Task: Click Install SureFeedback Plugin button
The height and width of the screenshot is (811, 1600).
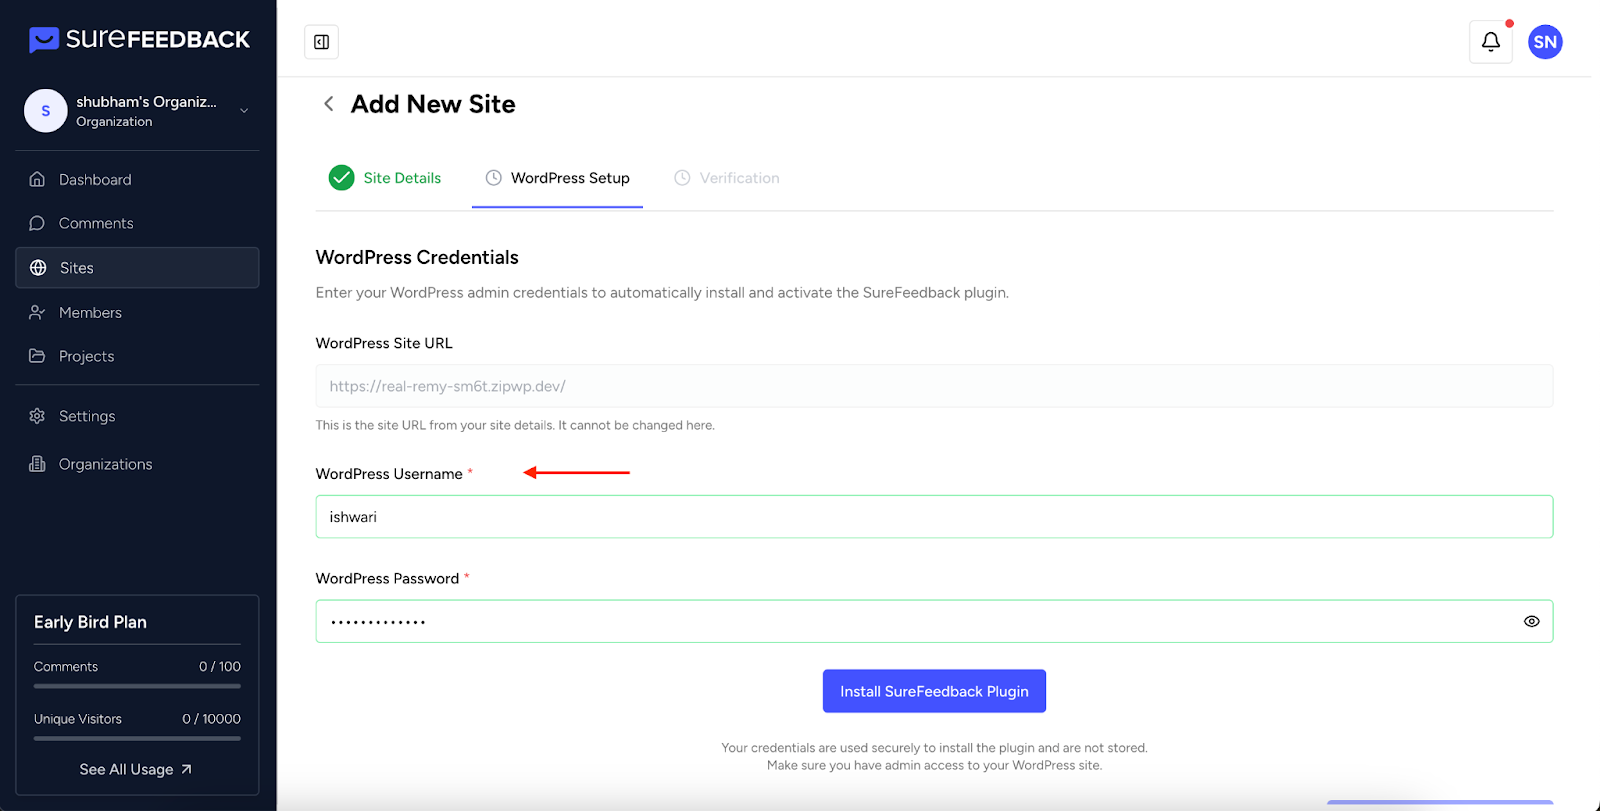Action: click(934, 692)
